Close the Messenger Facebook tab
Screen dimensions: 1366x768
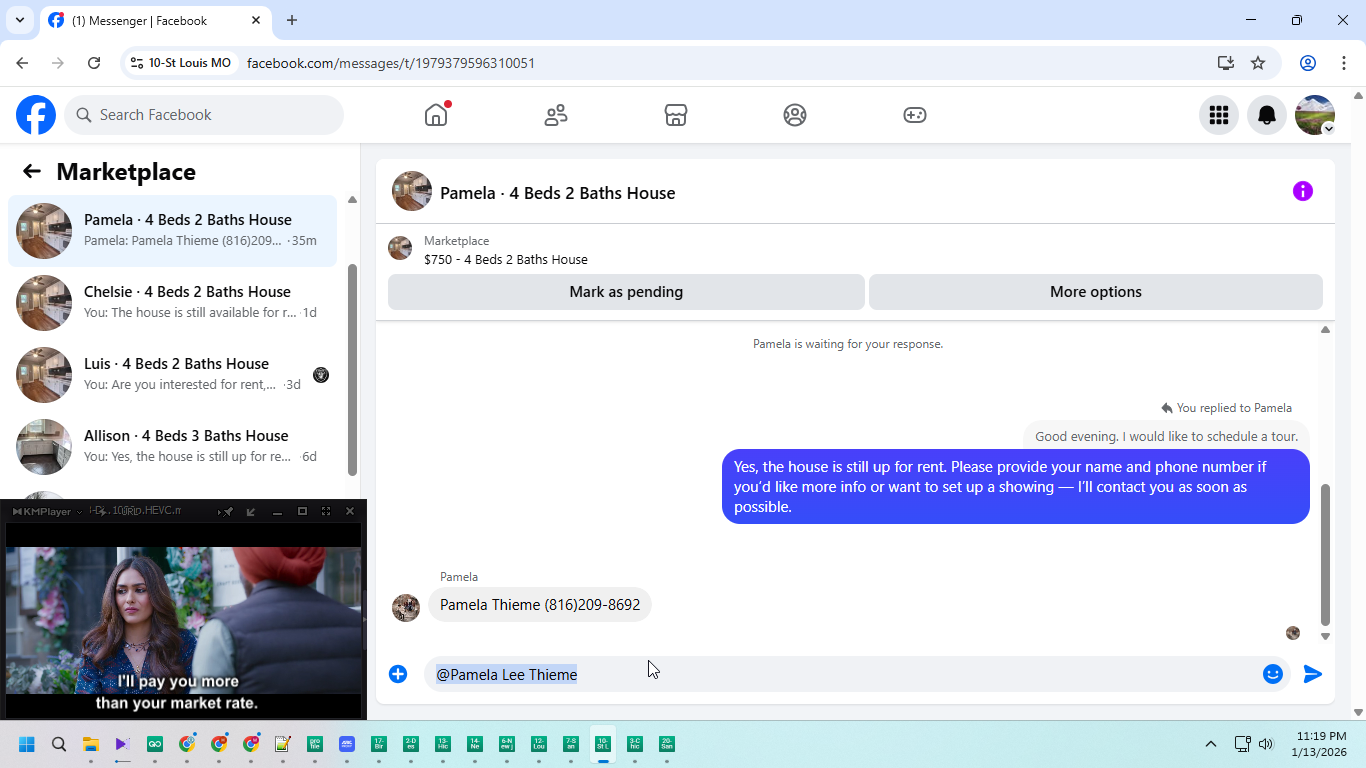pos(256,20)
